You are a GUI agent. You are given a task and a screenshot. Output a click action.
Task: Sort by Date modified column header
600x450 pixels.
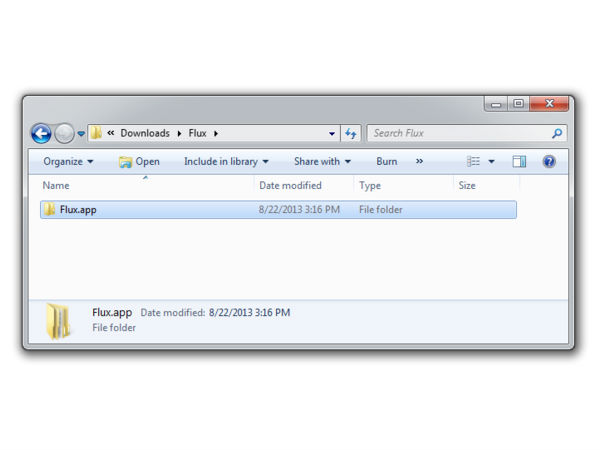tap(304, 185)
